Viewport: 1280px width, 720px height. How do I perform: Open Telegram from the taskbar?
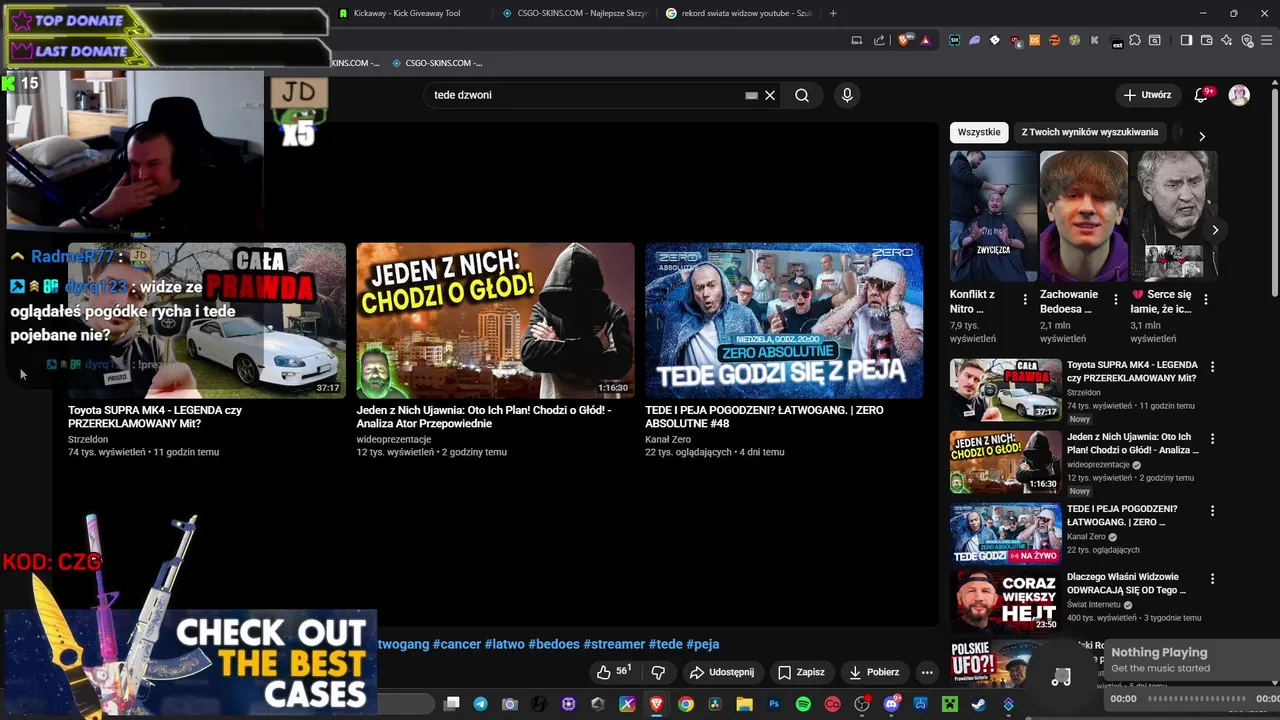tap(481, 704)
